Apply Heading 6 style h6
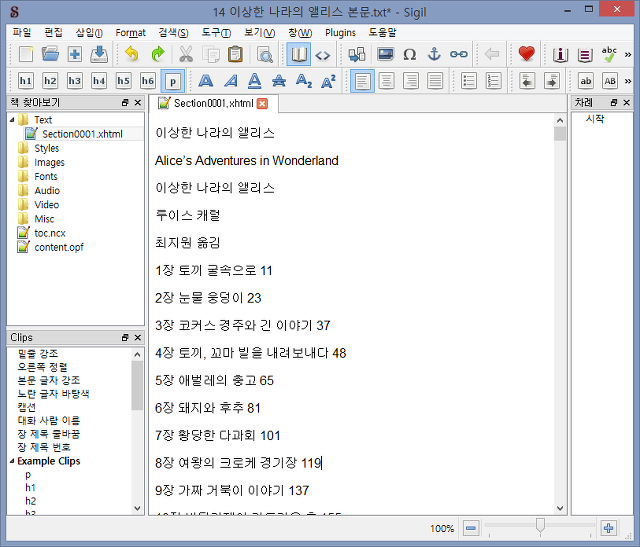640x547 pixels. coord(148,81)
